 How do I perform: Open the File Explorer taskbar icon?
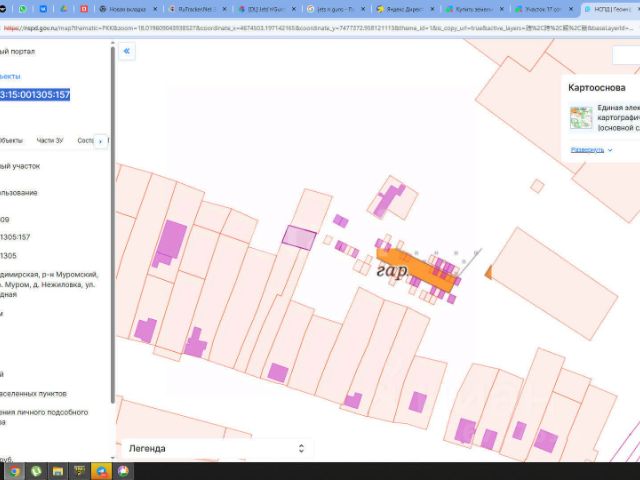tap(58, 471)
